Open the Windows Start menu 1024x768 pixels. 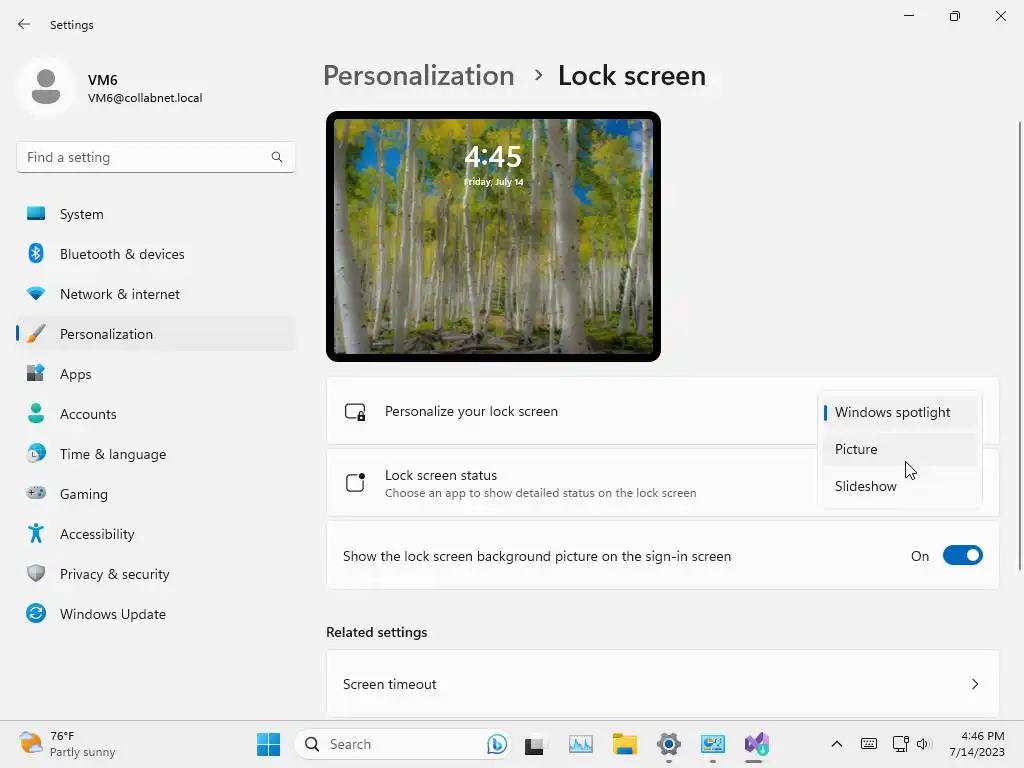coord(268,744)
